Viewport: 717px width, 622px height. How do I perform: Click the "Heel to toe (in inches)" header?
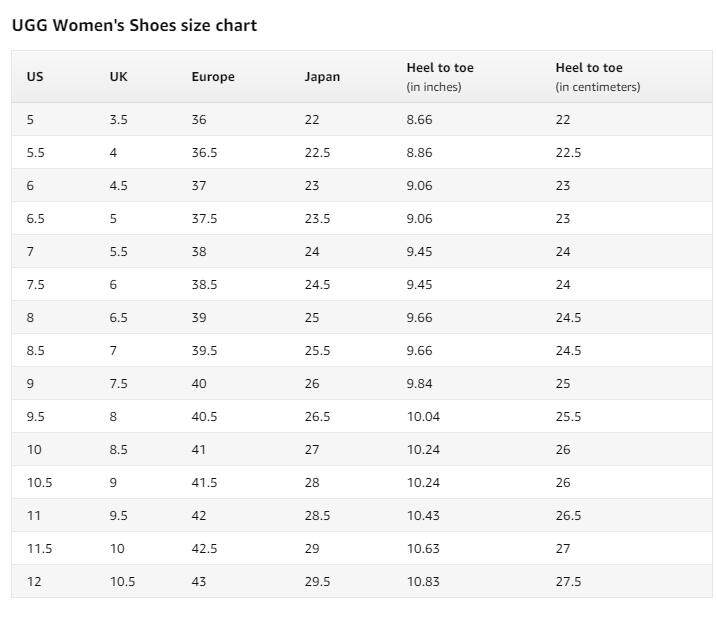pos(440,77)
